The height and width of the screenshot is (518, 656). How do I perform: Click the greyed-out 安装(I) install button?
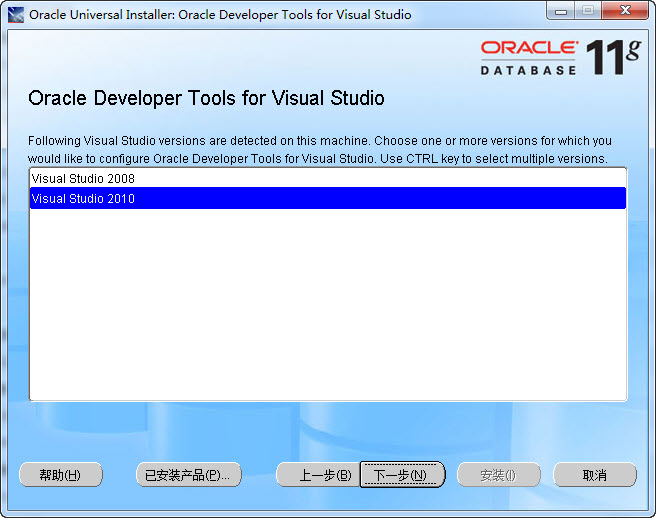click(x=499, y=475)
